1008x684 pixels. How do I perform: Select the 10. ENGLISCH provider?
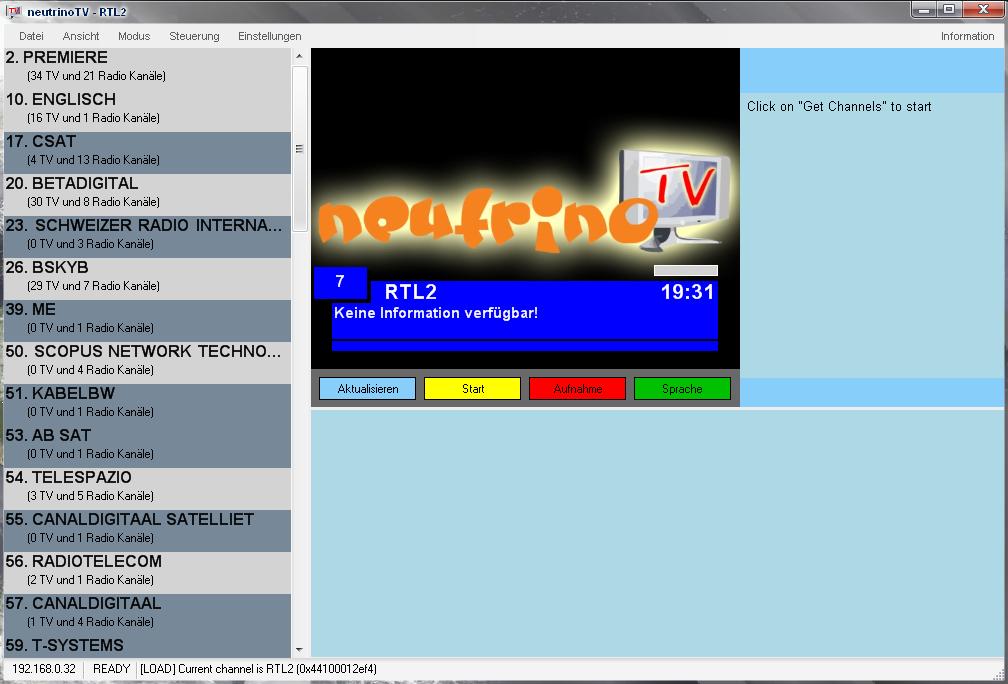tap(147, 111)
